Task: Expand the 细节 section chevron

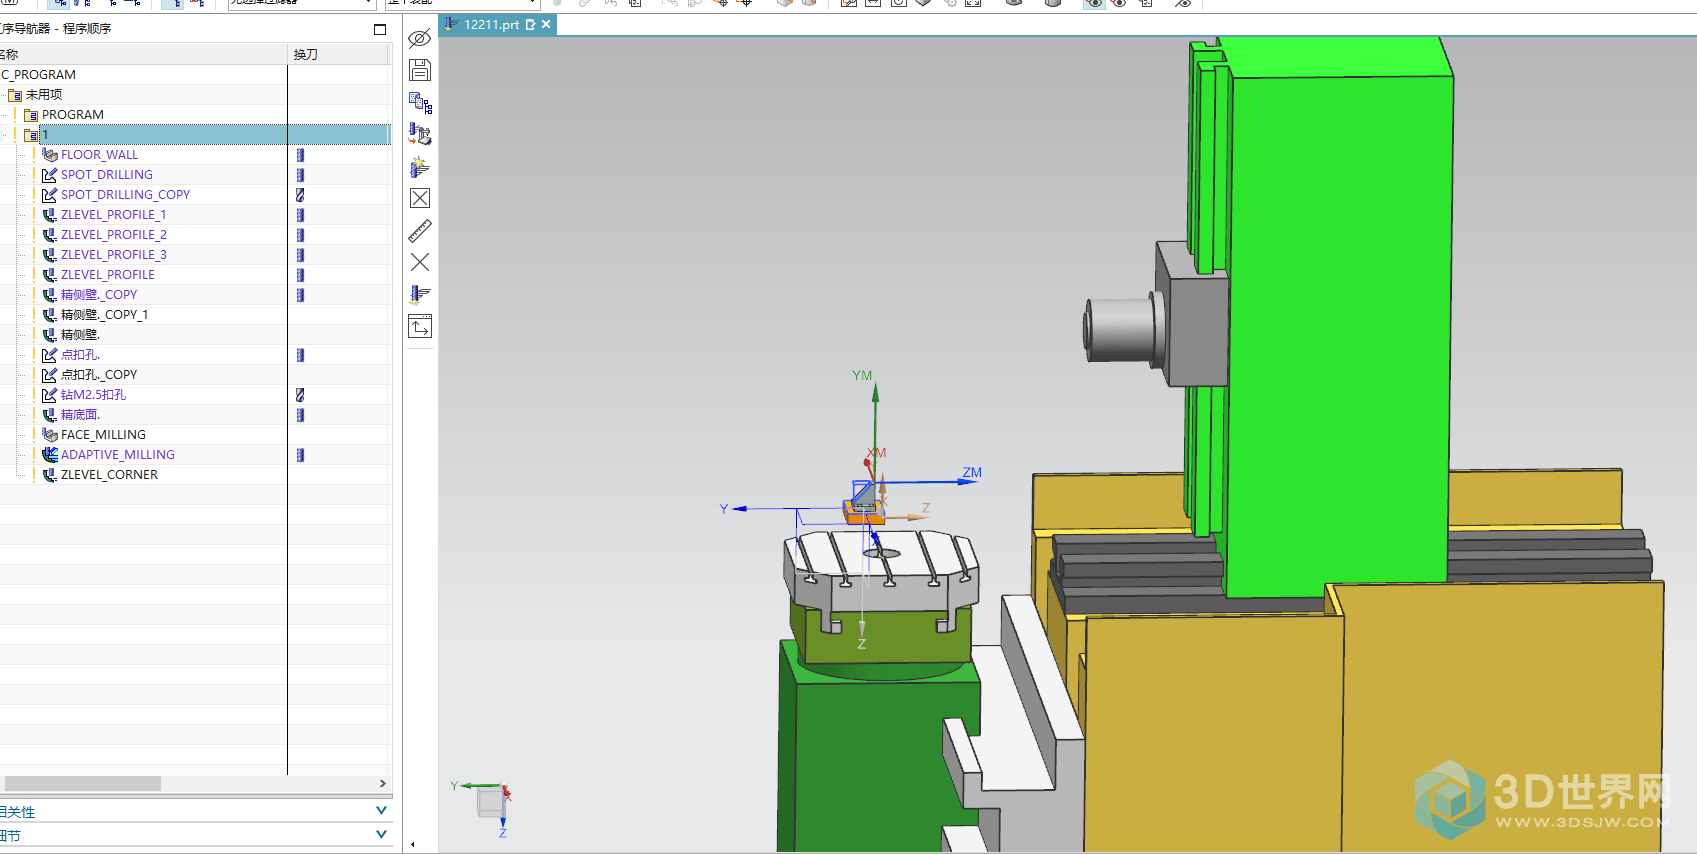Action: 381,835
